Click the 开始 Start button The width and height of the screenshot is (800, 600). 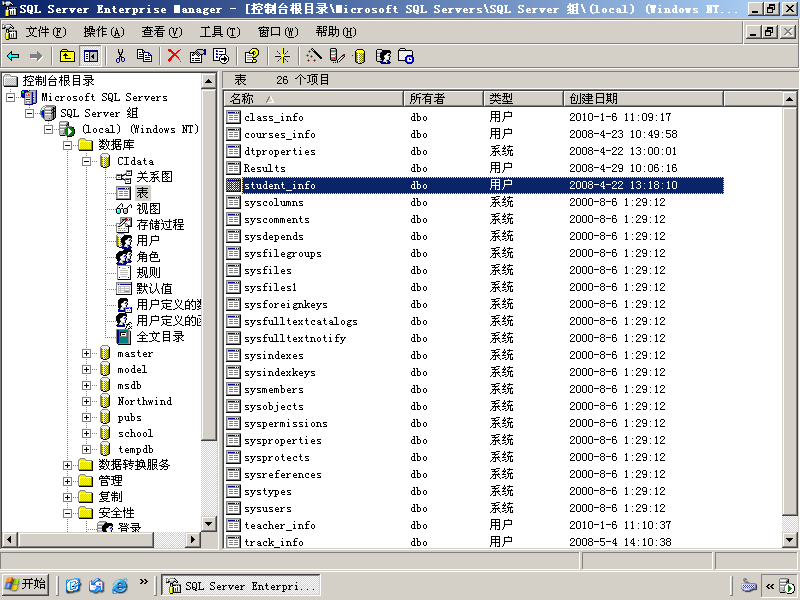[27, 585]
